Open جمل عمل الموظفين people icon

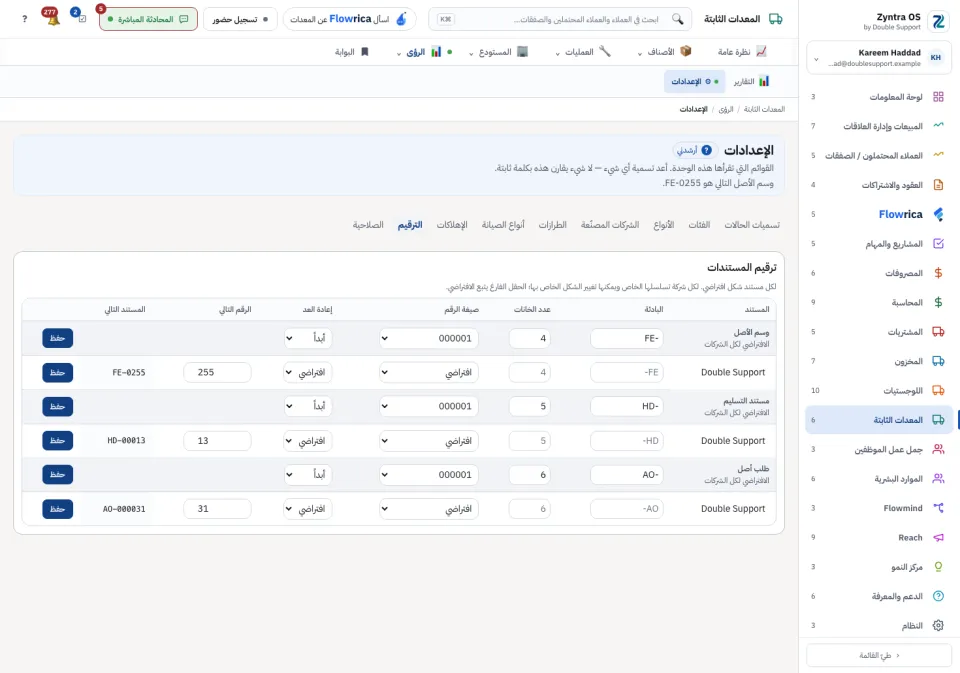point(938,449)
